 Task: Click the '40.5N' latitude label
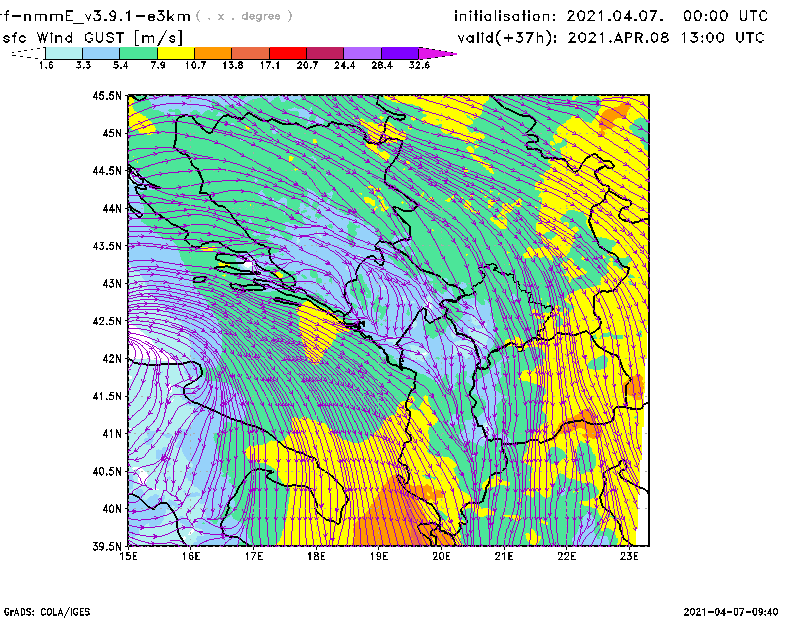tap(107, 472)
